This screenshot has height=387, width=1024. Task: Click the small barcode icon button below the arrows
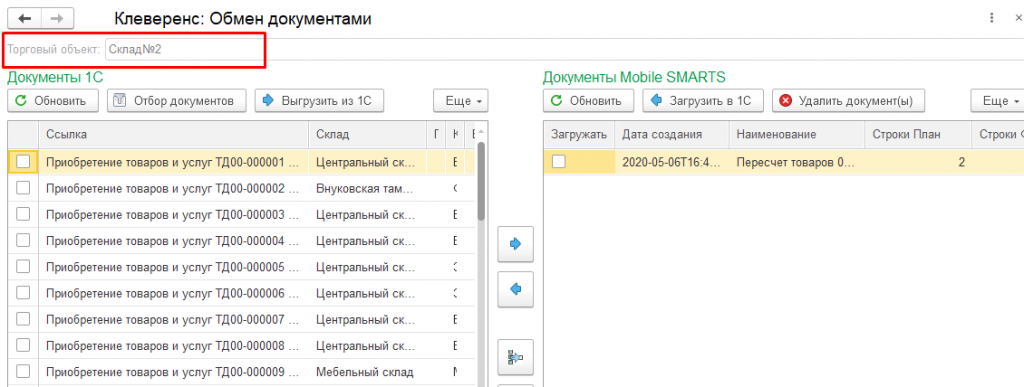coord(515,357)
